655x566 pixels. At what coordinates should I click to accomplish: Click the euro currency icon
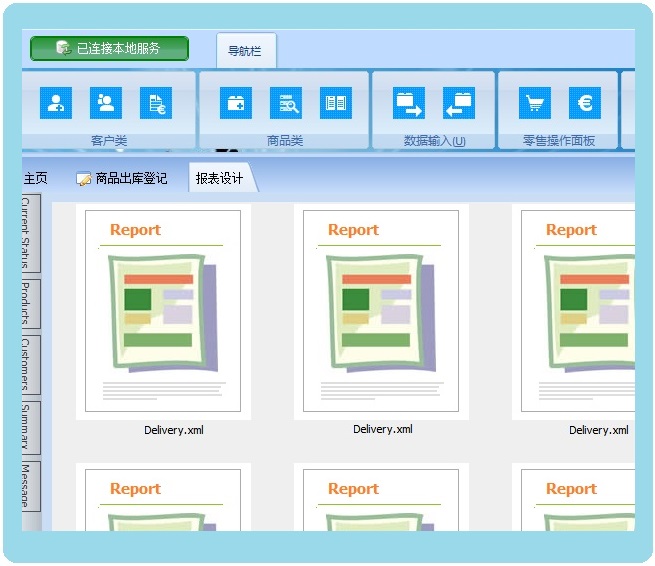point(585,103)
